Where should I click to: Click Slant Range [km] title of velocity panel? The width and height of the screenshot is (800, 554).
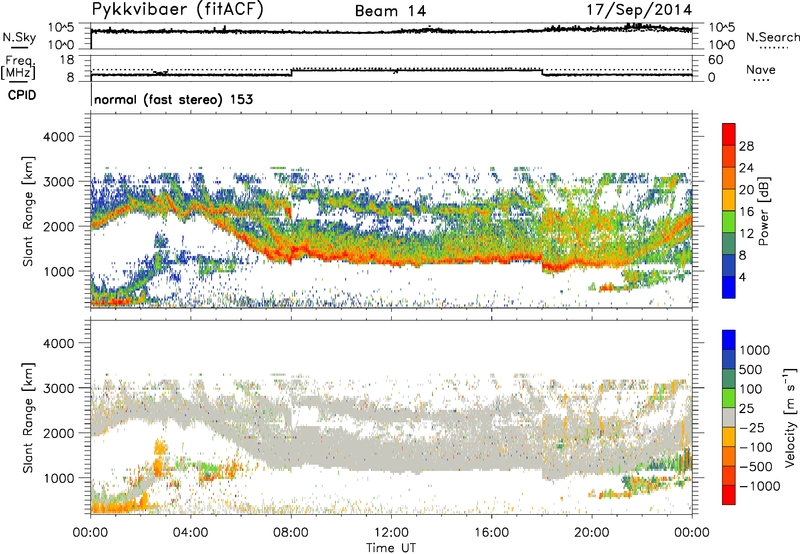click(28, 418)
